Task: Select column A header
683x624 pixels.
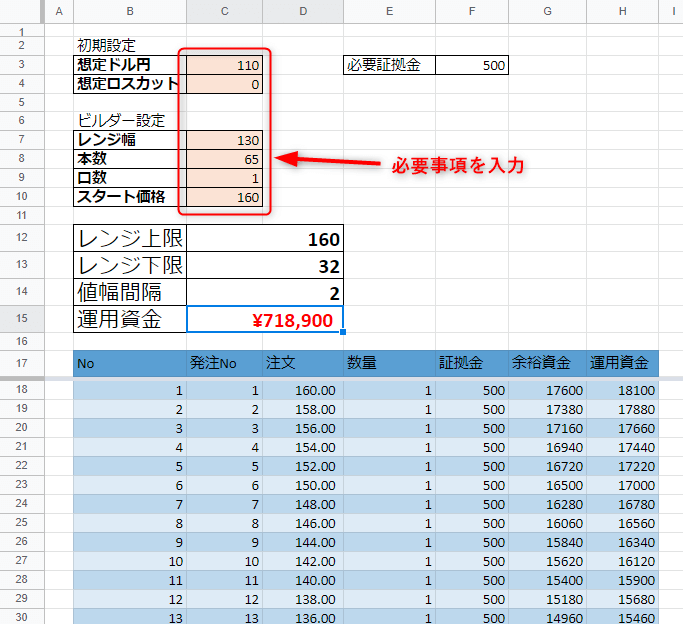Action: [59, 11]
